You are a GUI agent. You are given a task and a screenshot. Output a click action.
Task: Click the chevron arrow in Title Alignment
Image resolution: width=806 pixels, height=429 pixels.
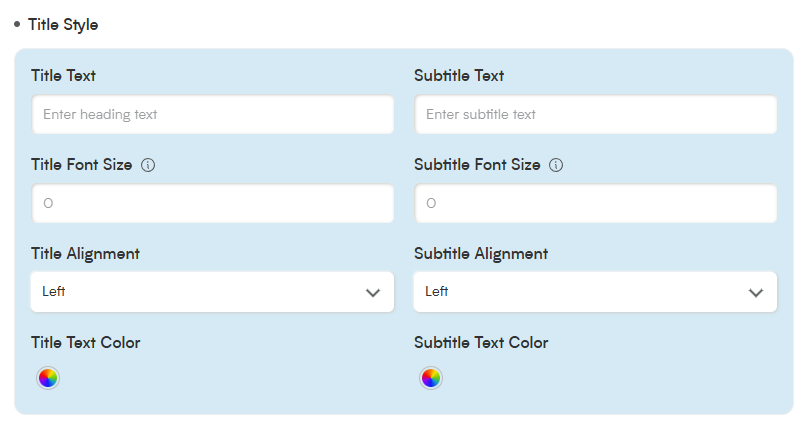[373, 293]
